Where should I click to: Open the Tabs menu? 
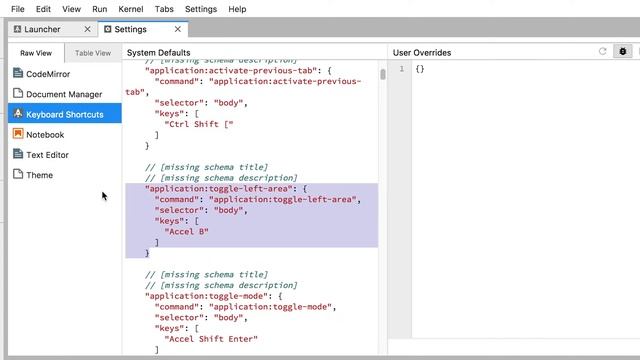(x=164, y=9)
